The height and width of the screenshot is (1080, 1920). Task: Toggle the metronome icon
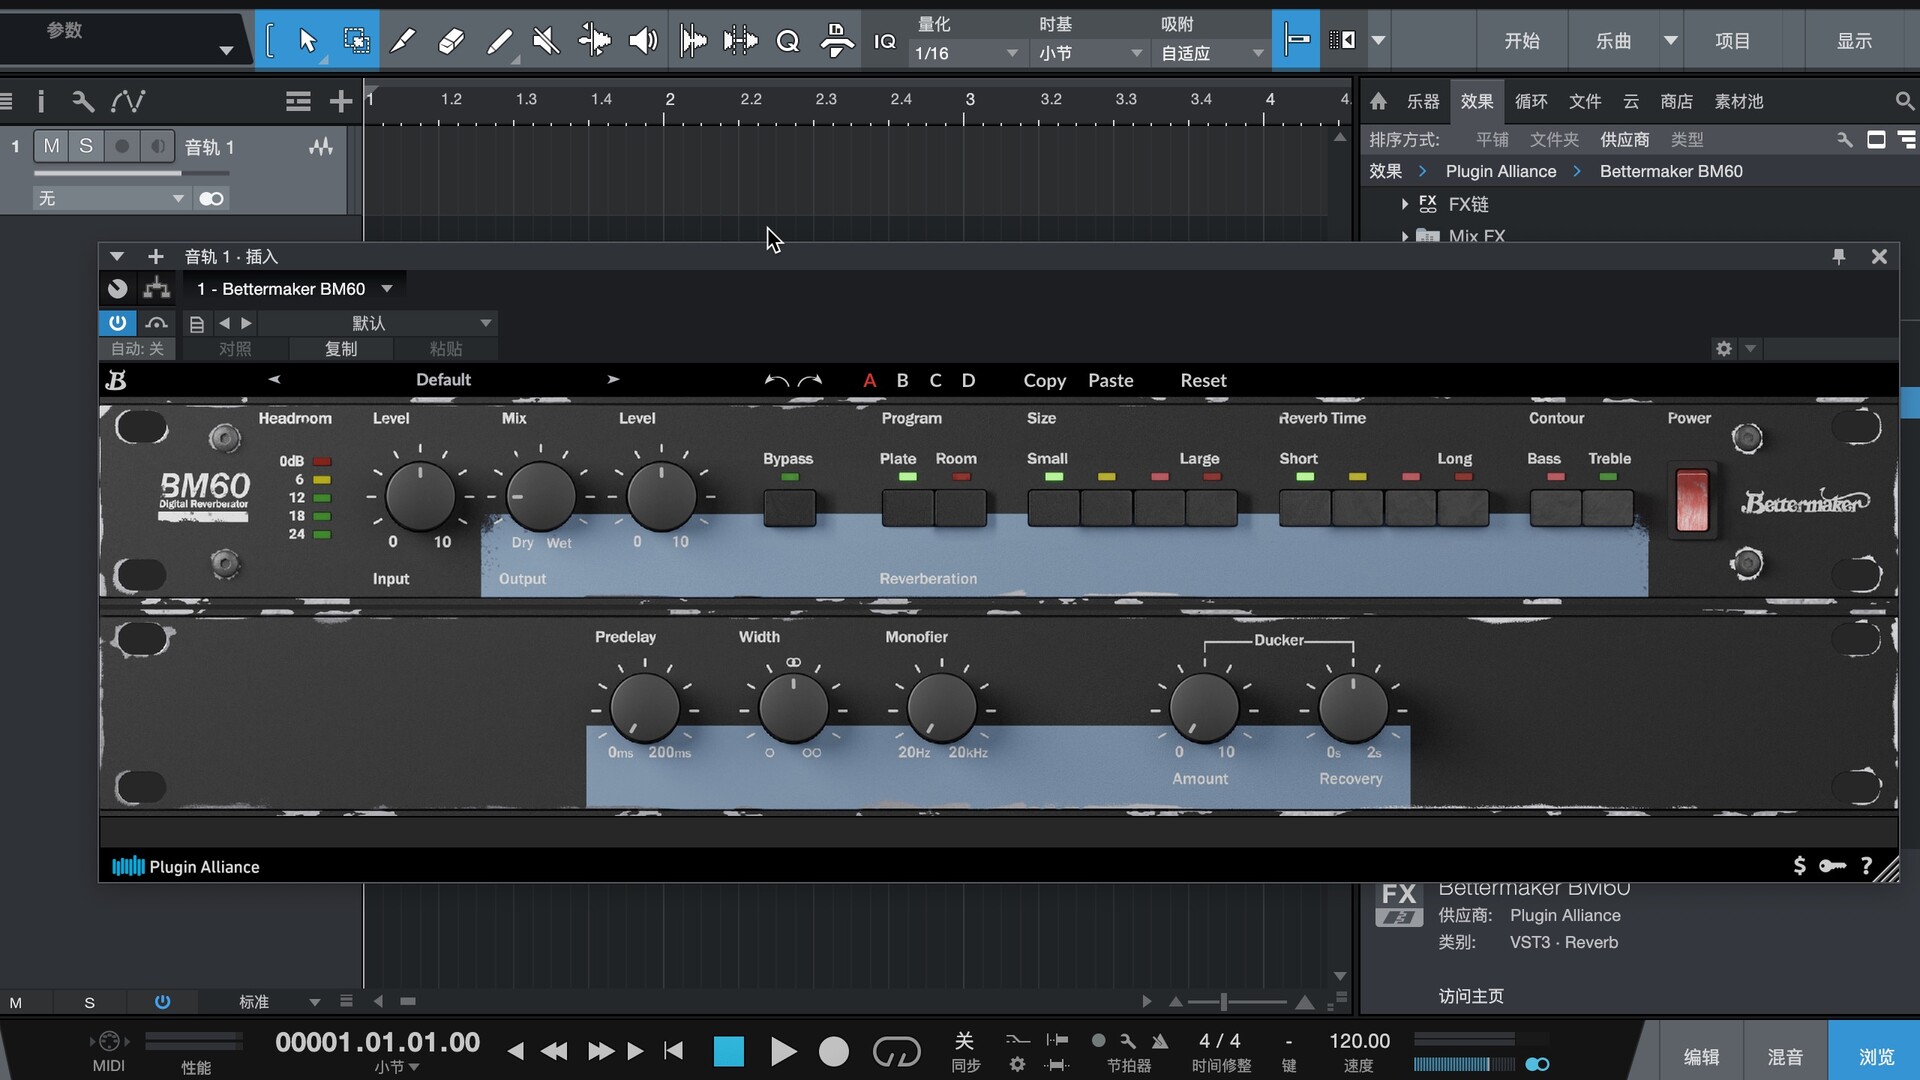click(1160, 1041)
